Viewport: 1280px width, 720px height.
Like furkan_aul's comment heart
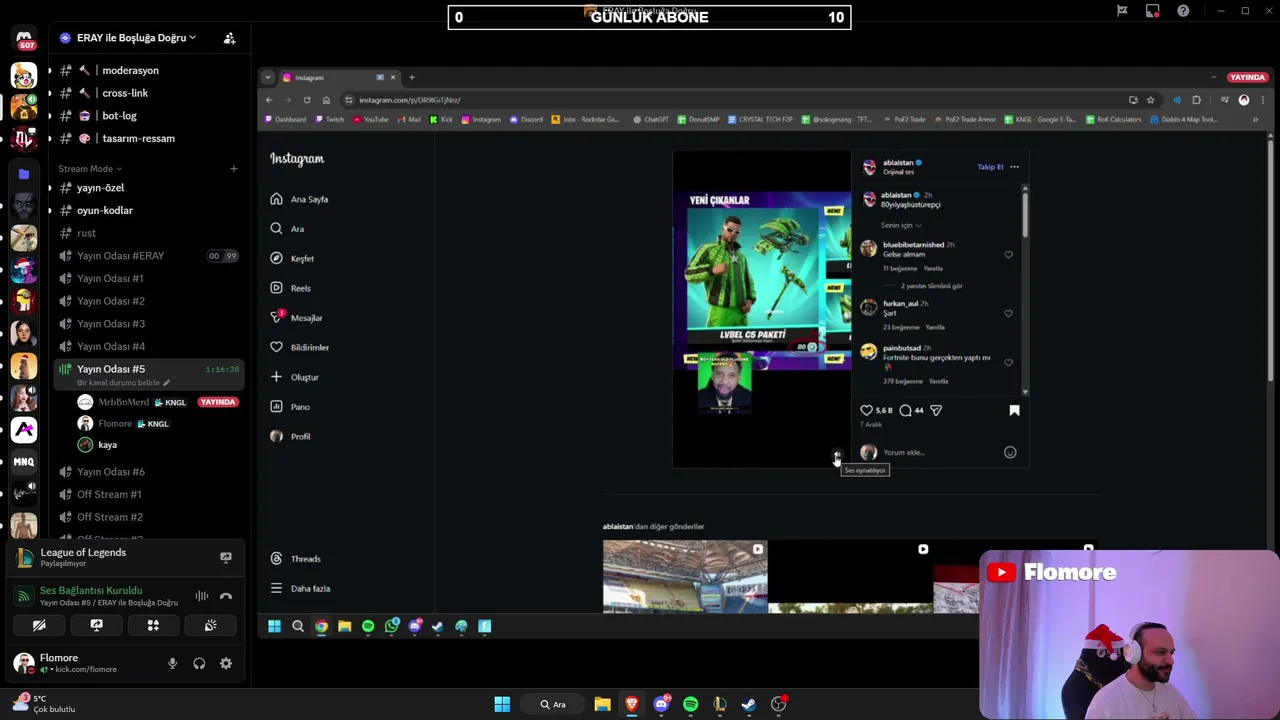[1008, 313]
